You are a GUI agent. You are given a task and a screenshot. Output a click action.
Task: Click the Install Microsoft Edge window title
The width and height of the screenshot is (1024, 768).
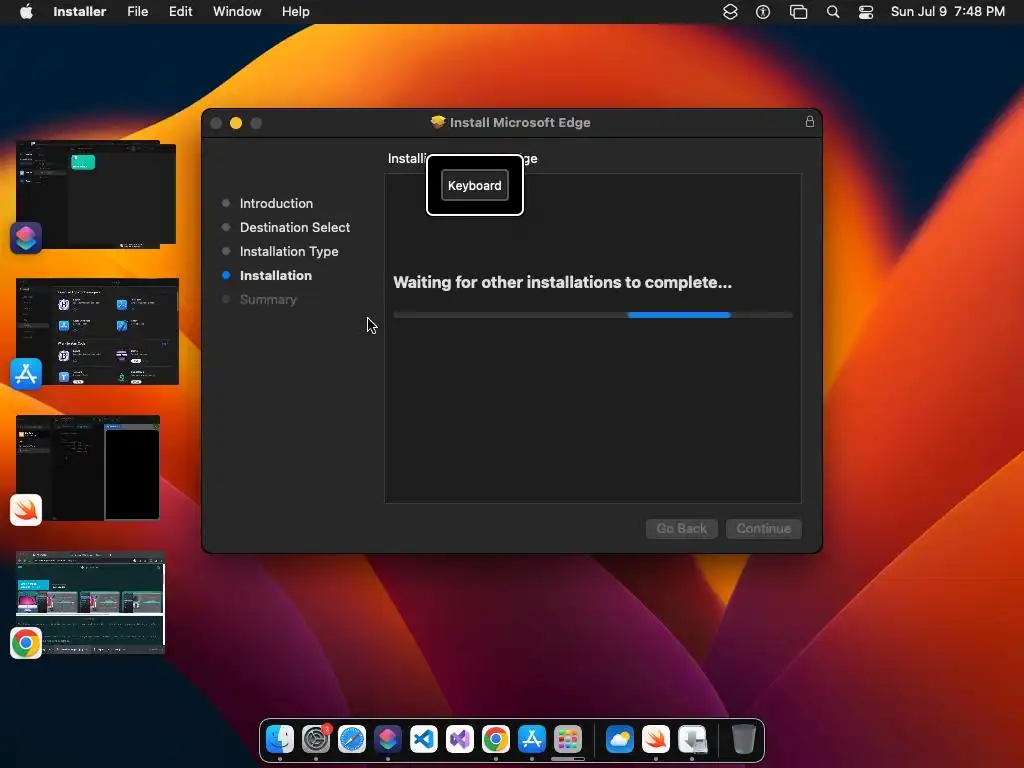tap(520, 122)
